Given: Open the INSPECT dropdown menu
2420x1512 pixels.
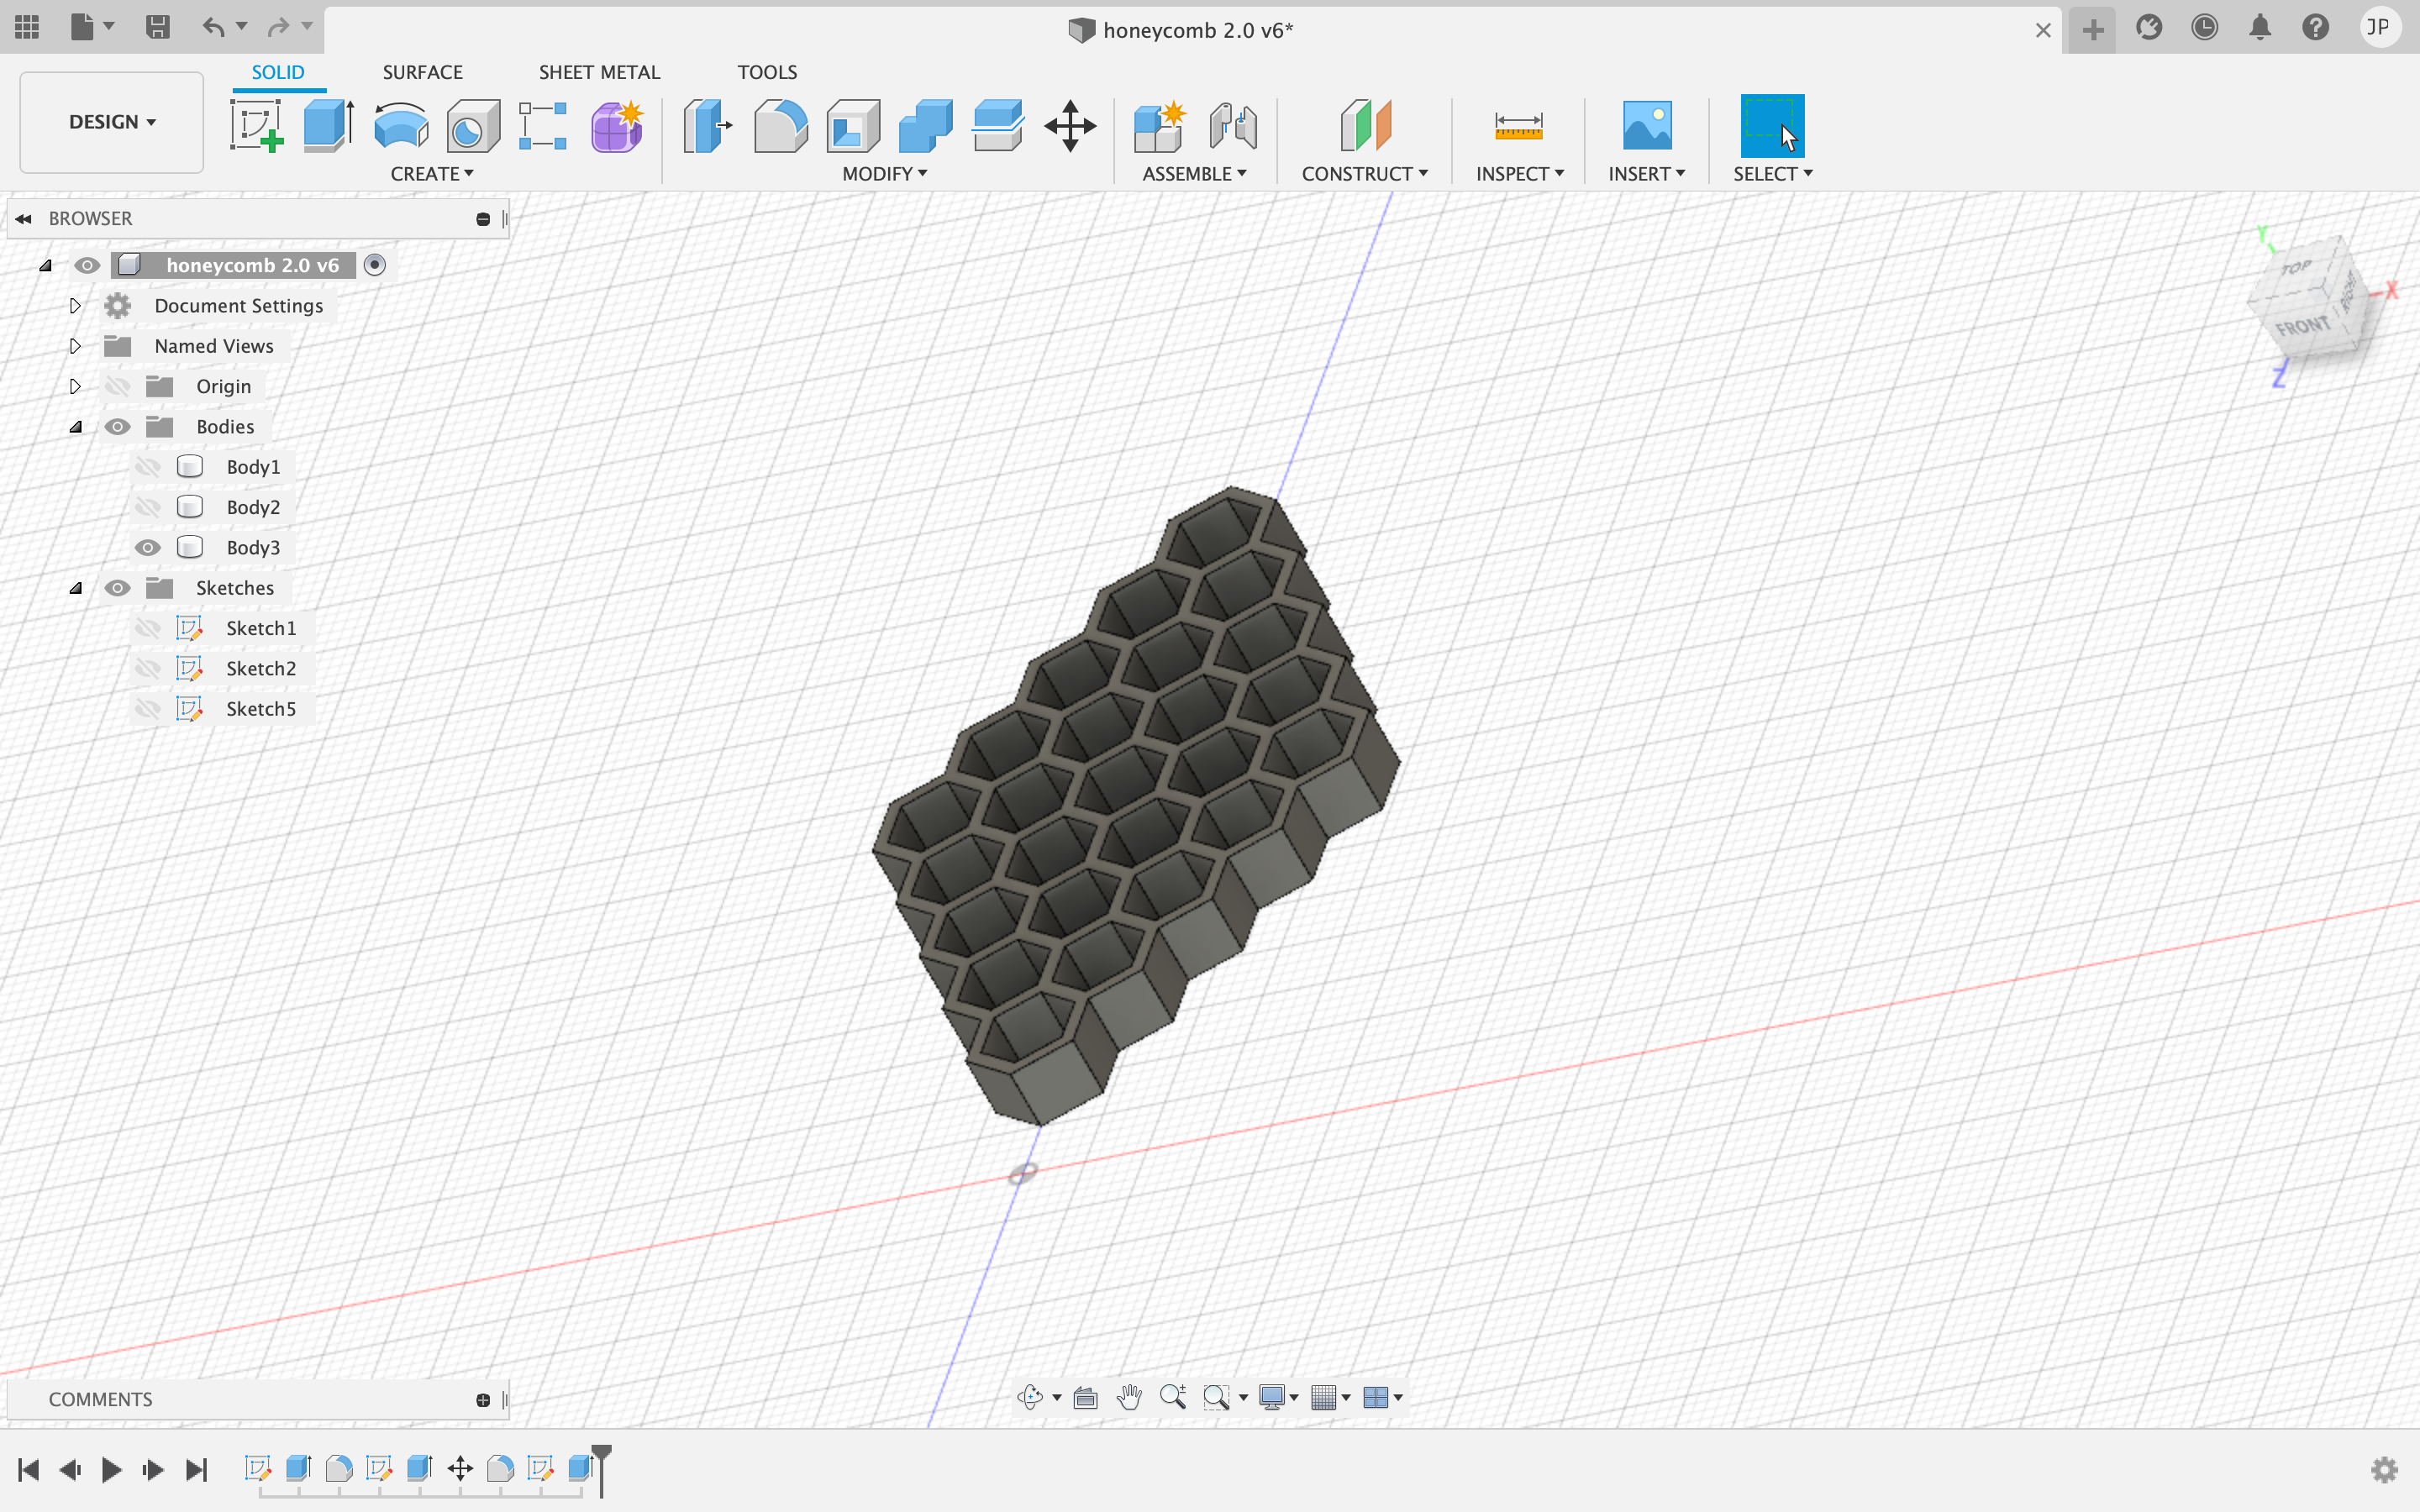Looking at the screenshot, I should [1520, 174].
